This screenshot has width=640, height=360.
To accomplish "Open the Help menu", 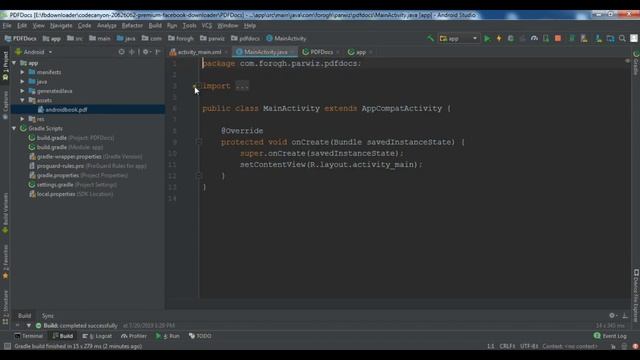I will 249,25.
